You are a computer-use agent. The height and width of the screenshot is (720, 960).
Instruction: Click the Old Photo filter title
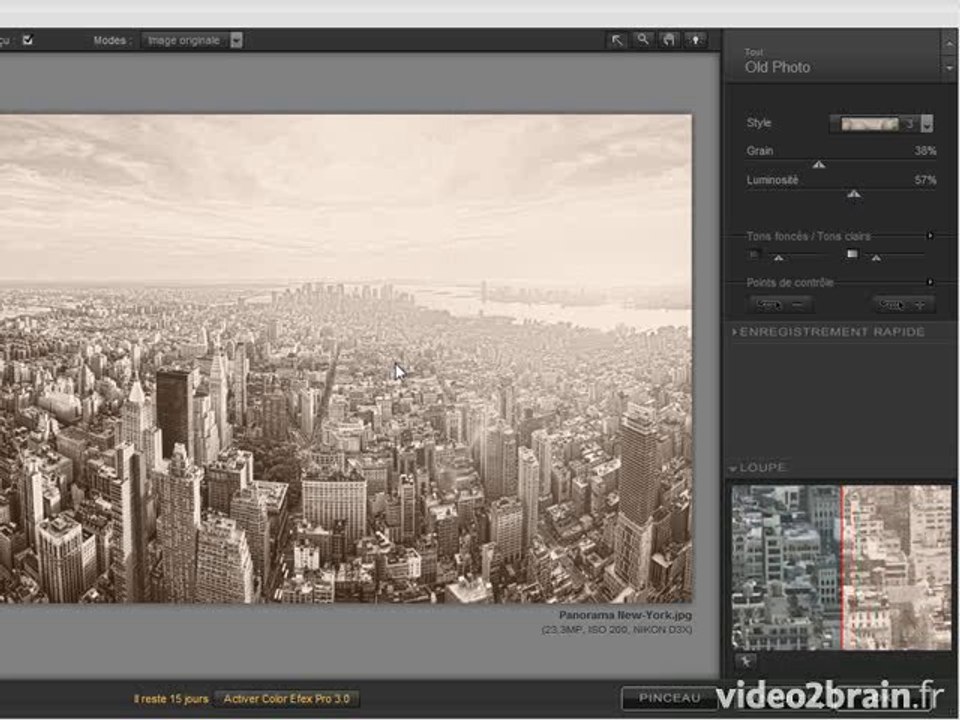tap(778, 67)
